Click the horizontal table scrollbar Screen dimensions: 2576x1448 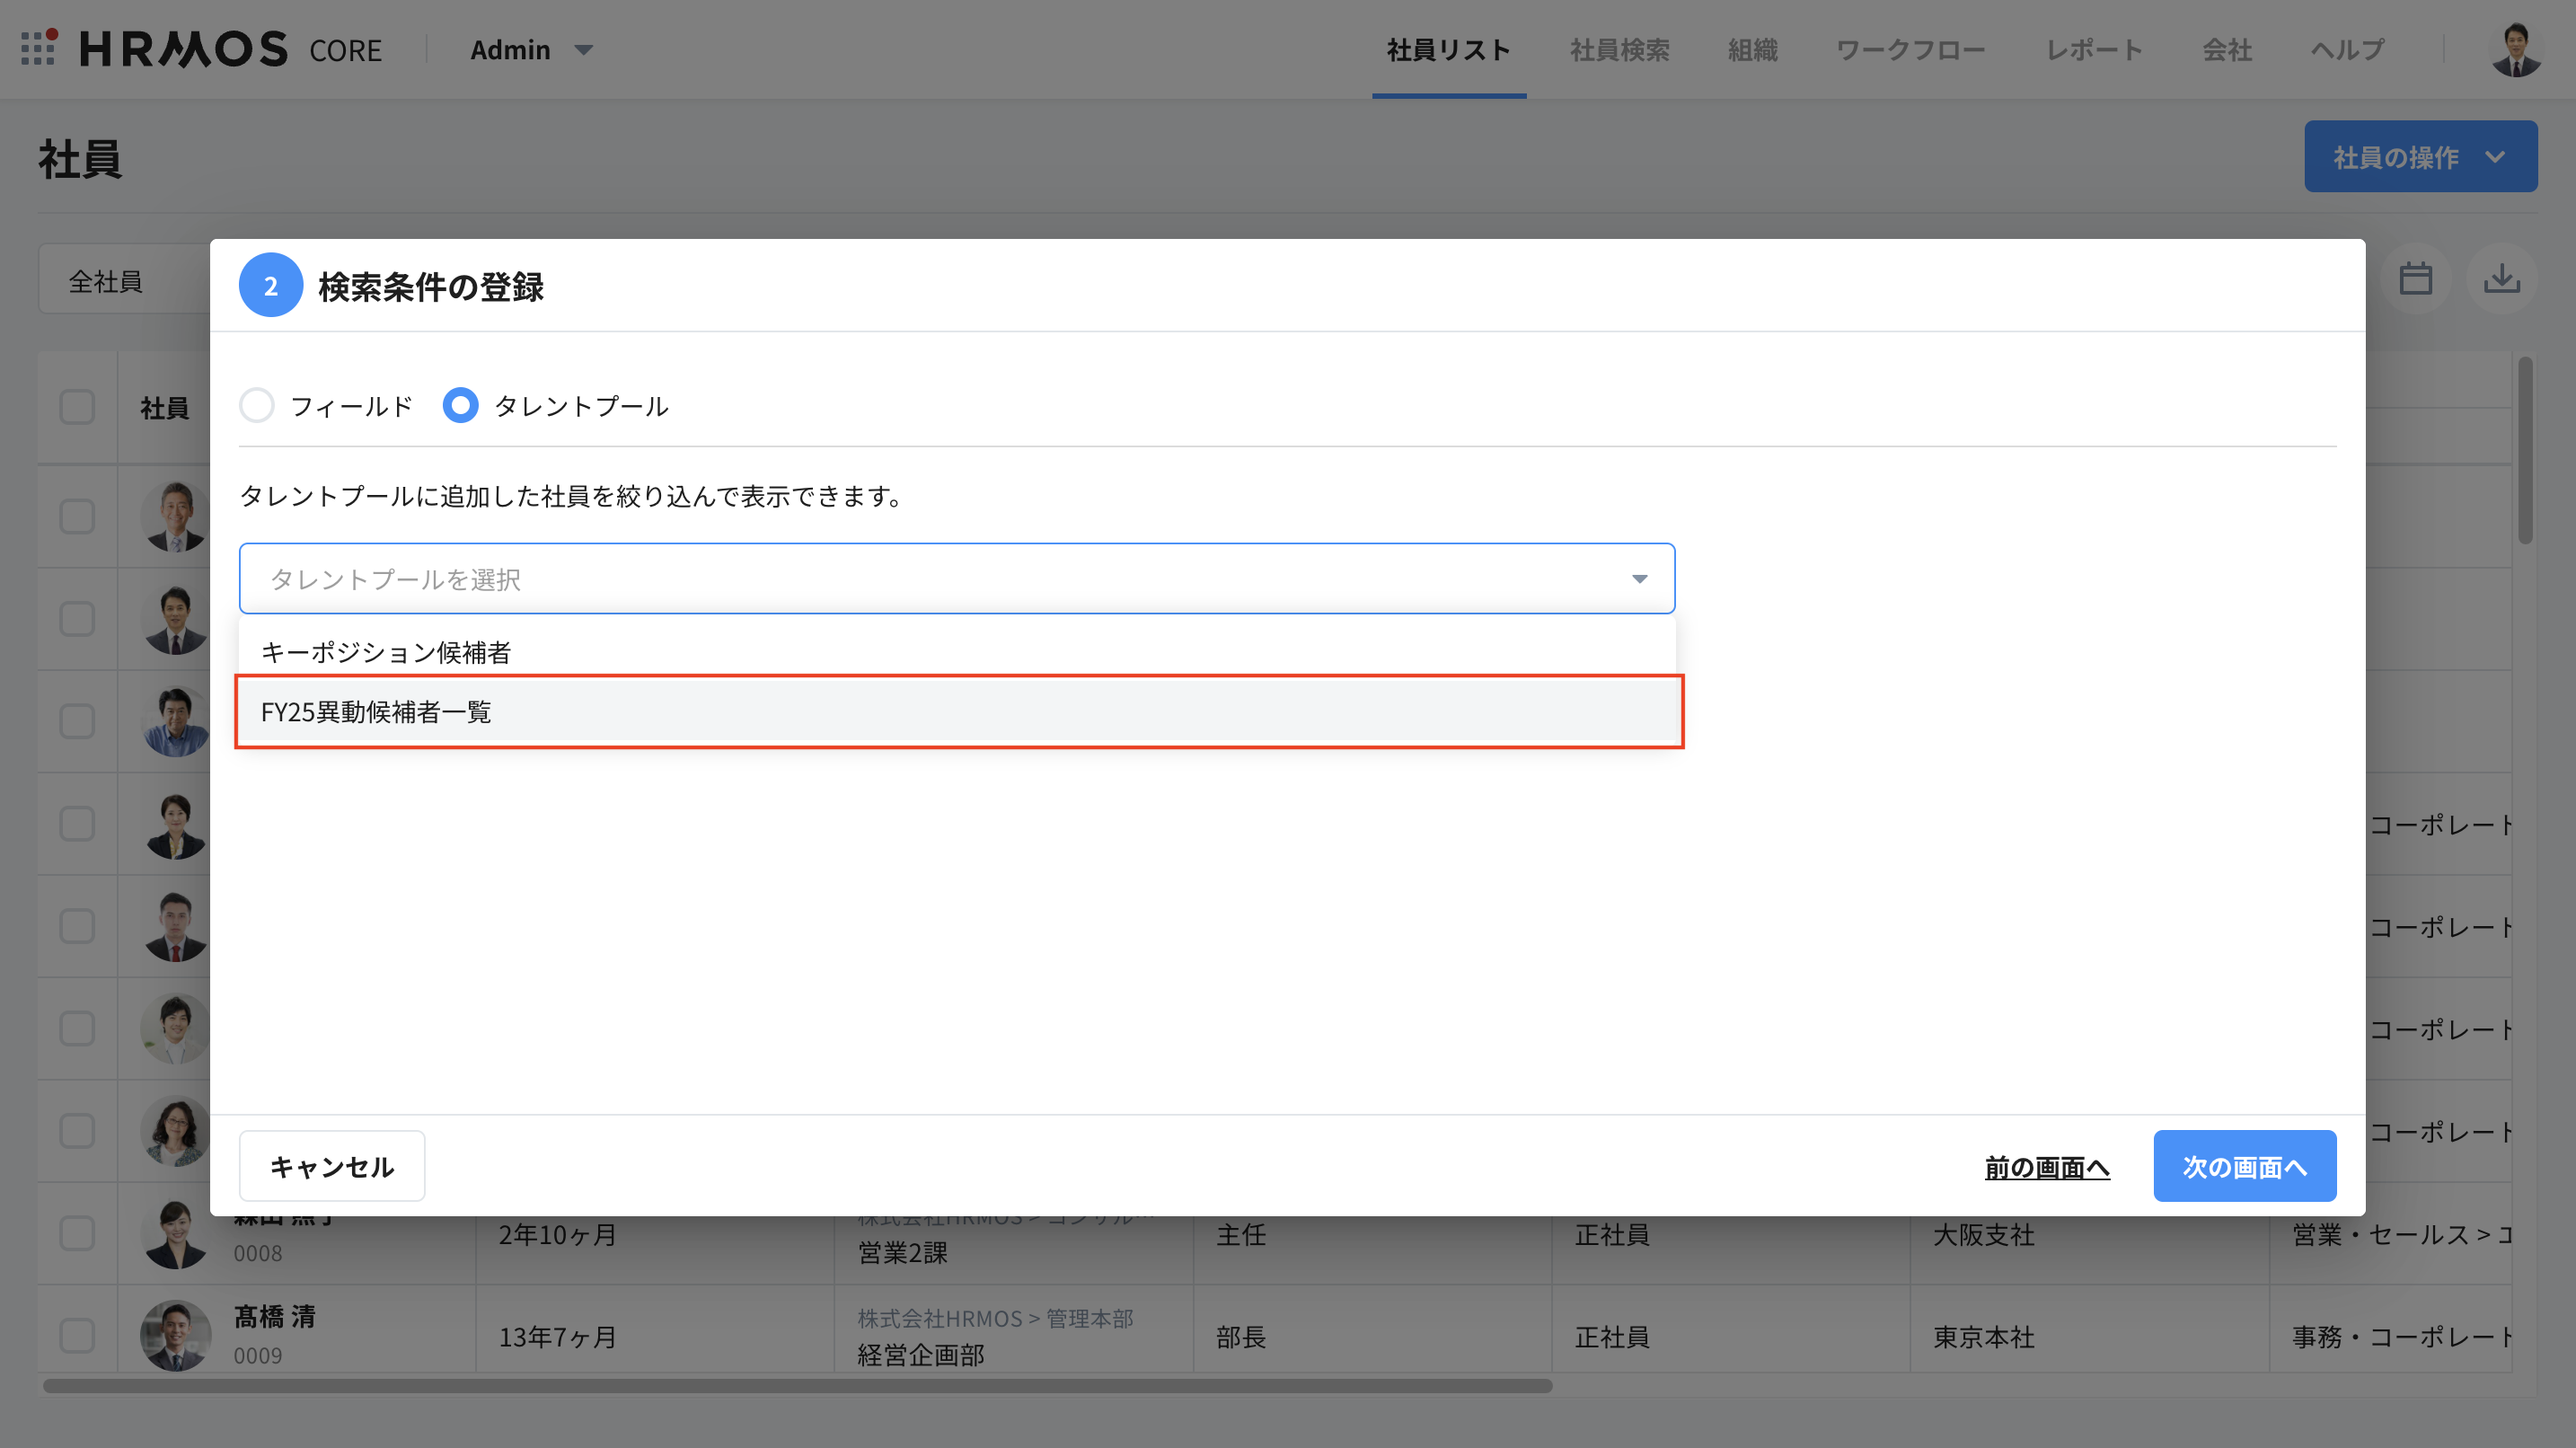pos(797,1386)
